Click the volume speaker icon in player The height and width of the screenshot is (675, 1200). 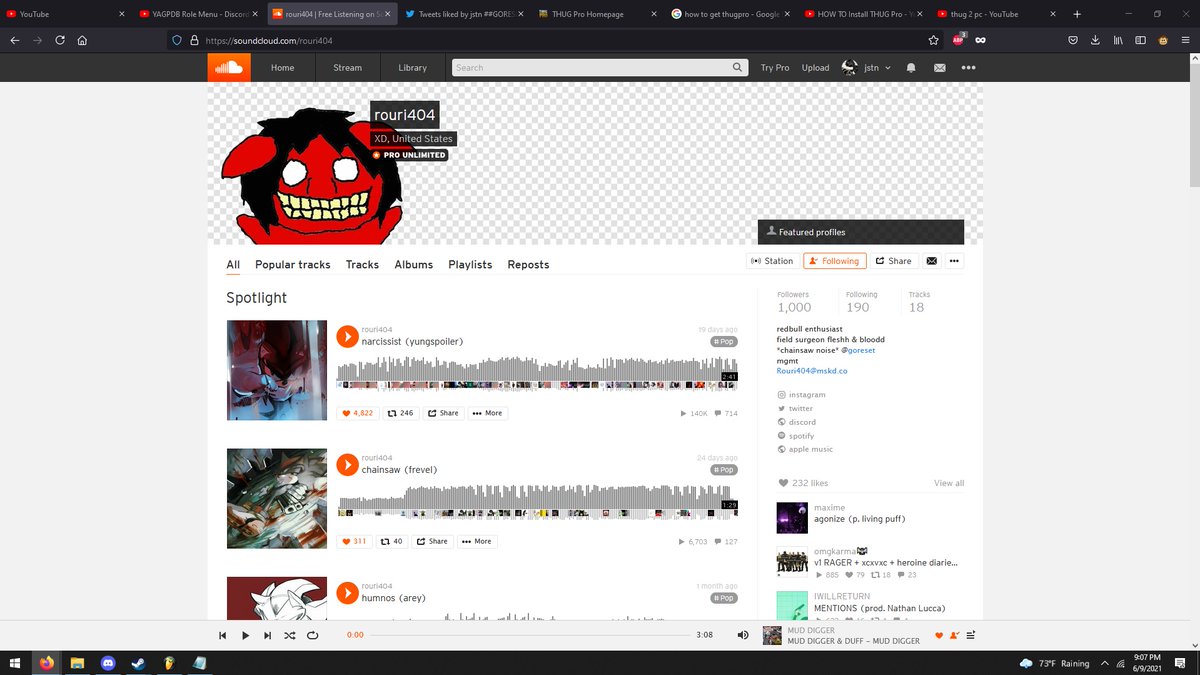(x=743, y=635)
